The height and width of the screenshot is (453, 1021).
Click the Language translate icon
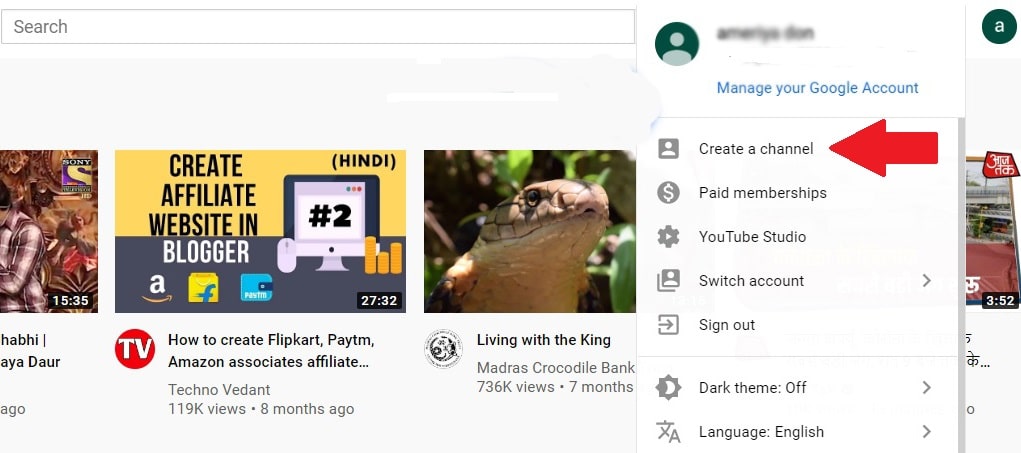point(668,432)
